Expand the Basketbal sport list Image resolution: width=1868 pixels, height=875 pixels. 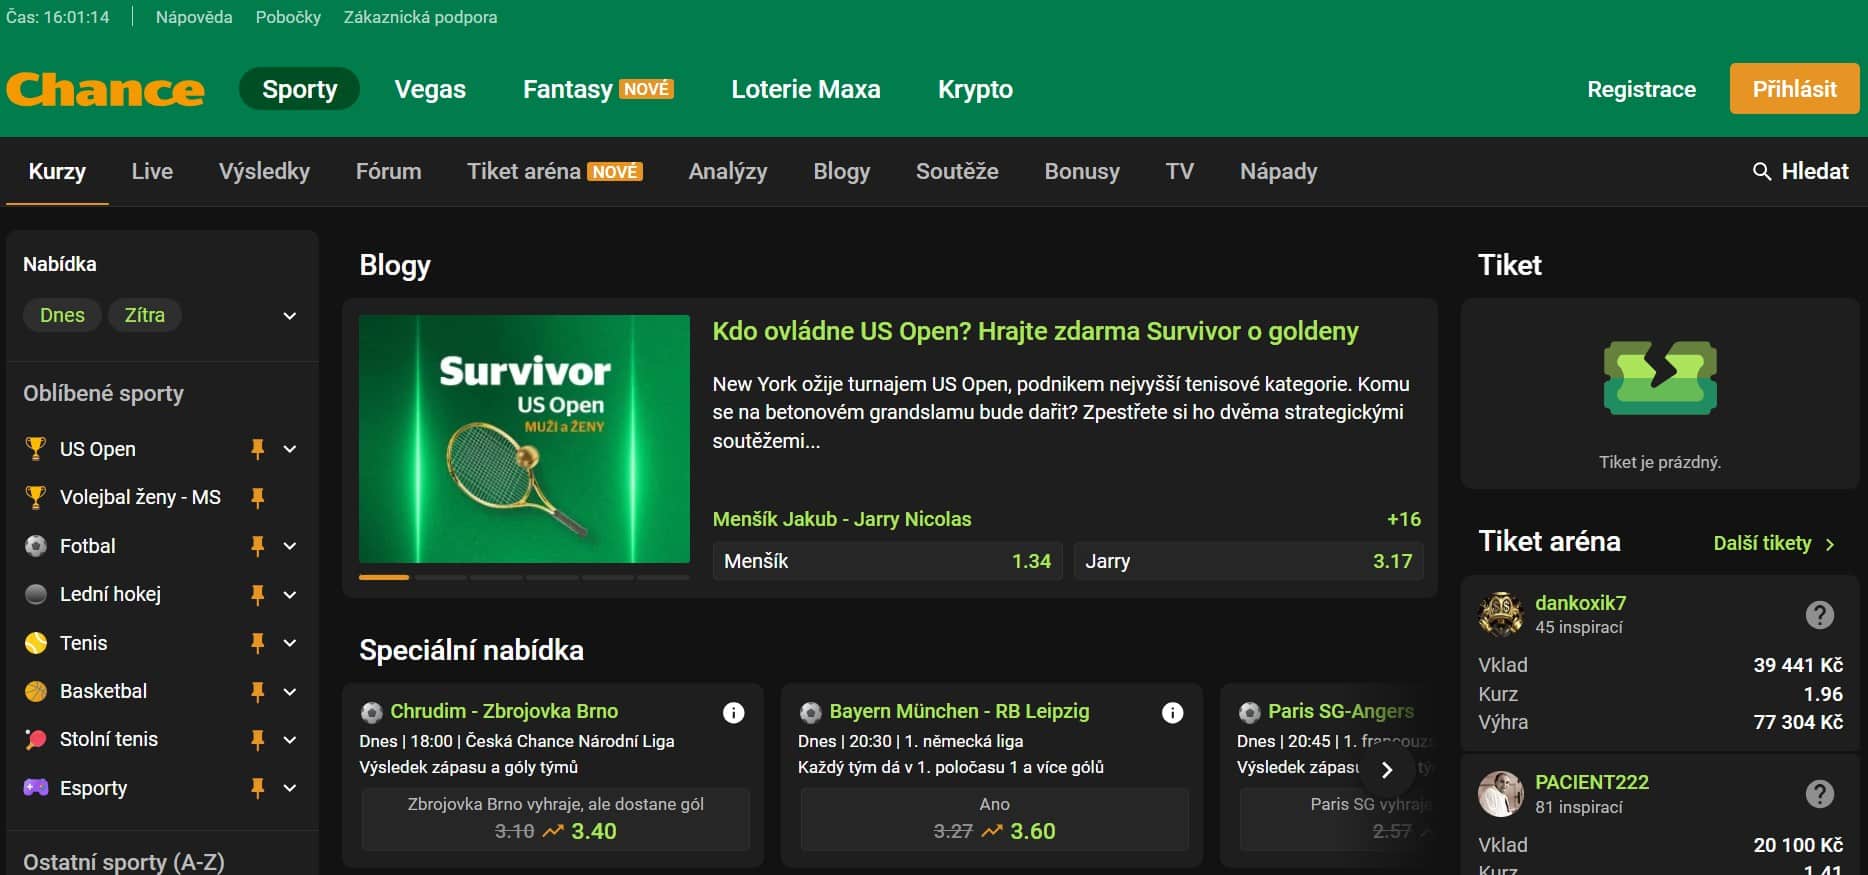click(290, 691)
